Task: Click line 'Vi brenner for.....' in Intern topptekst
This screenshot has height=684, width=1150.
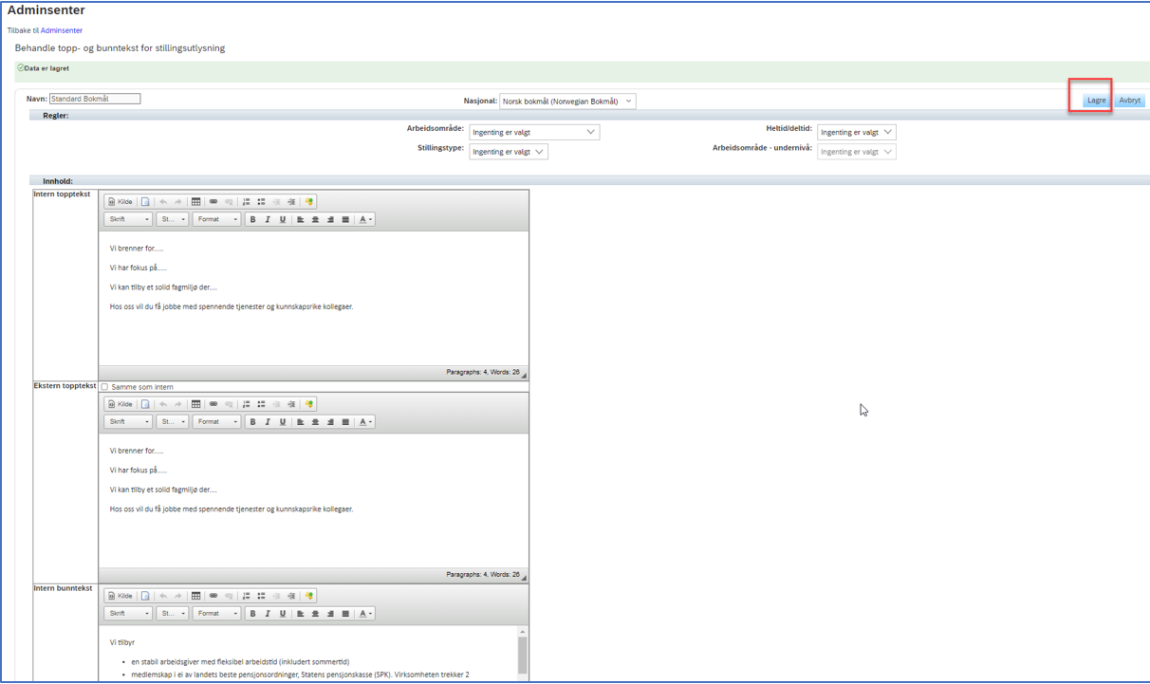Action: click(136, 249)
